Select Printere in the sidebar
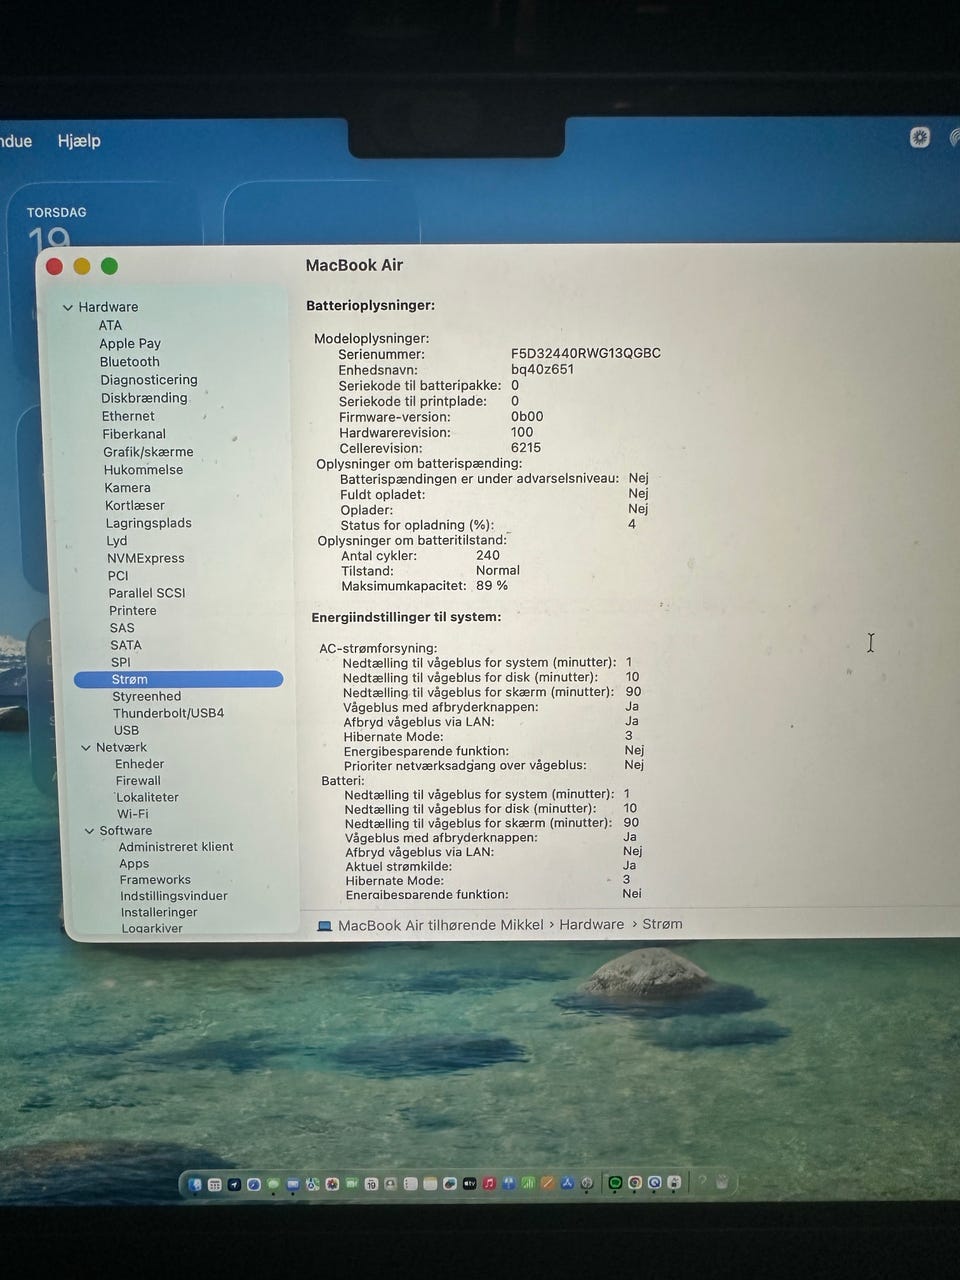Screen dimensions: 960x1280 coord(133,610)
